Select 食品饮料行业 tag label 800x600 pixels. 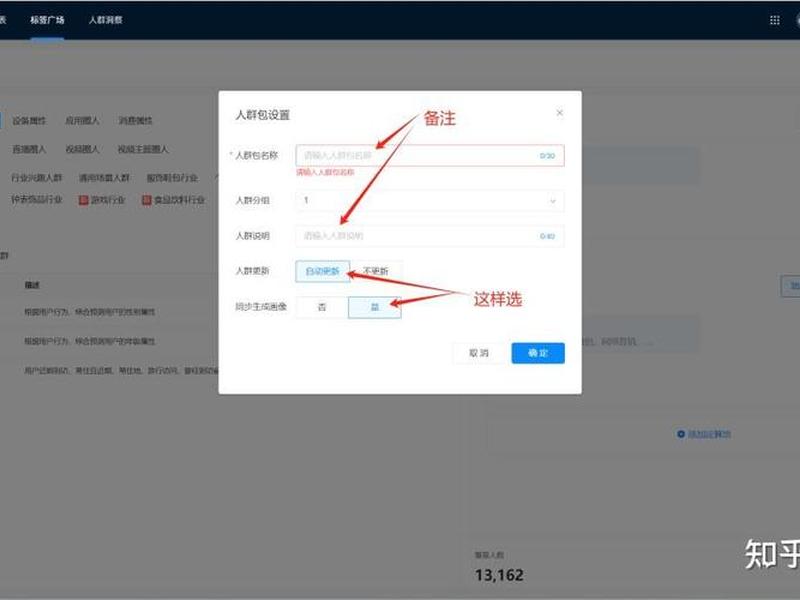(x=179, y=200)
